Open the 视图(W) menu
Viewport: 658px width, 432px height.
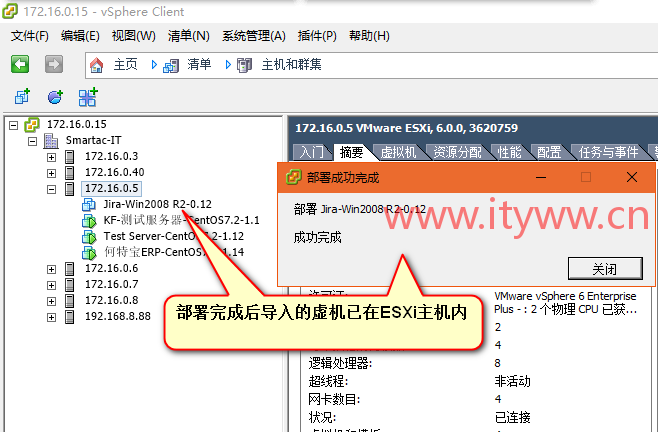click(133, 36)
